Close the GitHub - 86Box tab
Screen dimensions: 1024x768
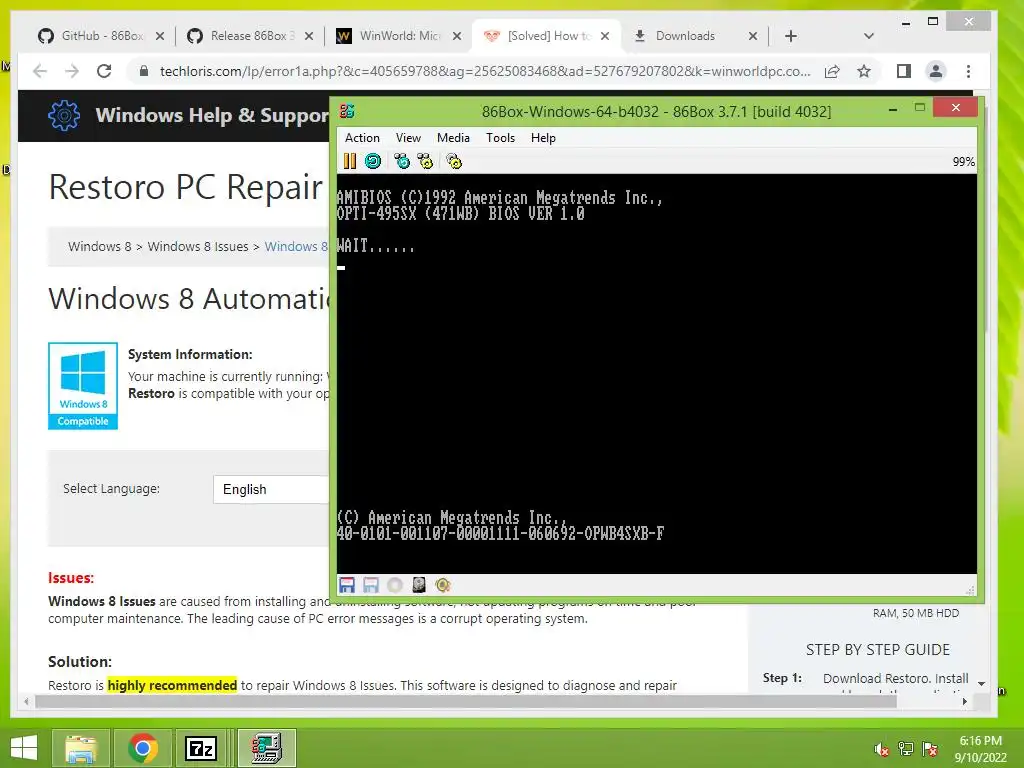(160, 36)
